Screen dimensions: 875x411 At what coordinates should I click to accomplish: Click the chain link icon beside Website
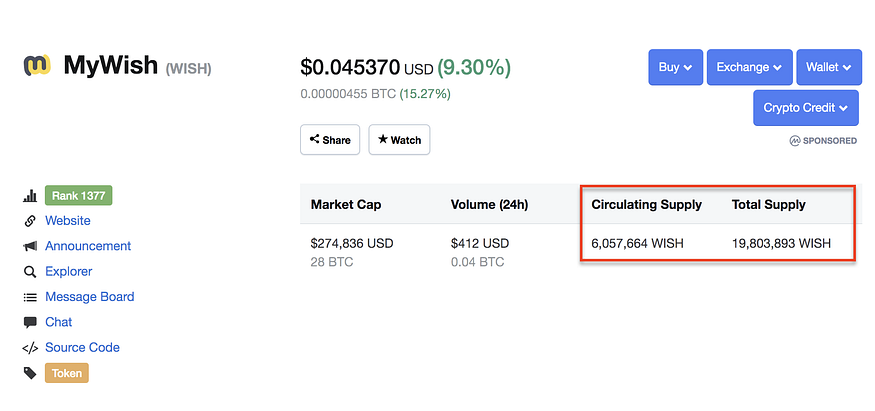point(30,221)
